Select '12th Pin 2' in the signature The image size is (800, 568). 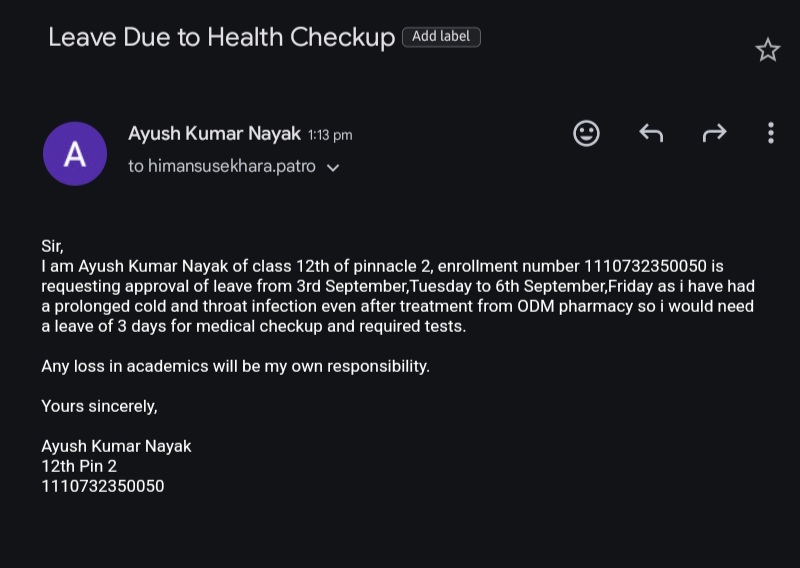tap(79, 466)
